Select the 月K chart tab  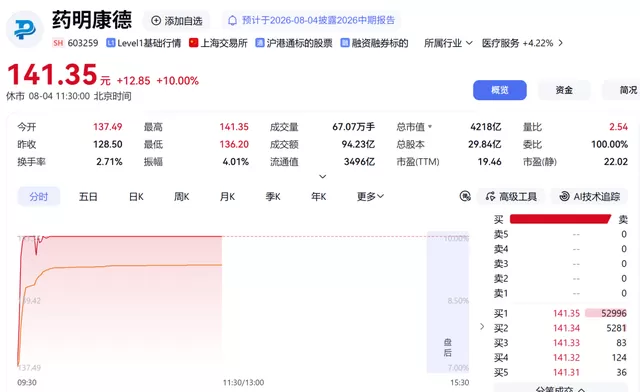point(227,197)
